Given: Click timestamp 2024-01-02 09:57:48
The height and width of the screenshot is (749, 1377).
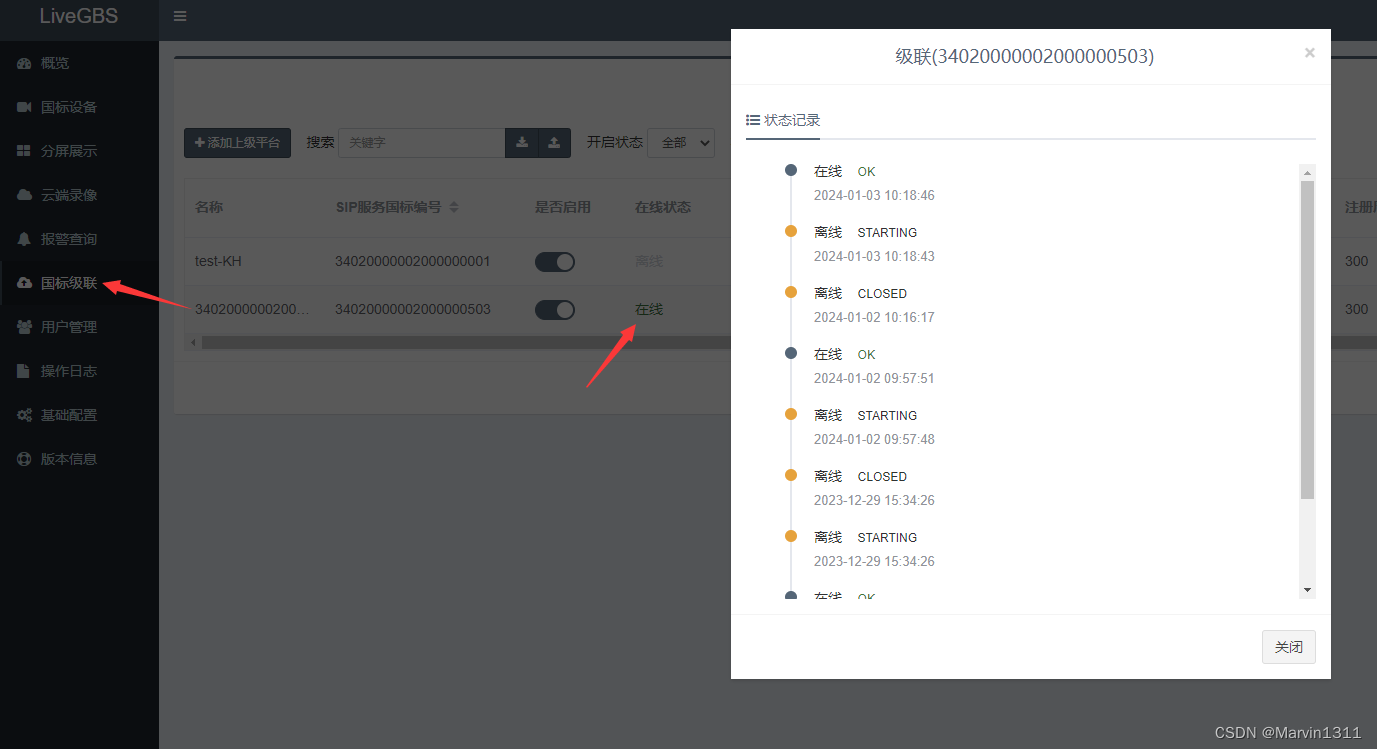Looking at the screenshot, I should tap(874, 439).
